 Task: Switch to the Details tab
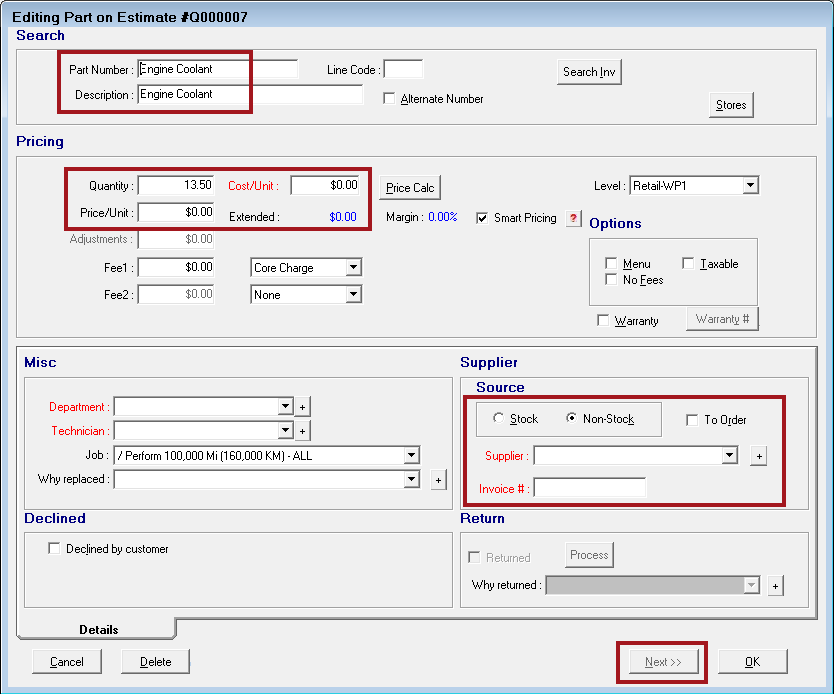pos(98,630)
